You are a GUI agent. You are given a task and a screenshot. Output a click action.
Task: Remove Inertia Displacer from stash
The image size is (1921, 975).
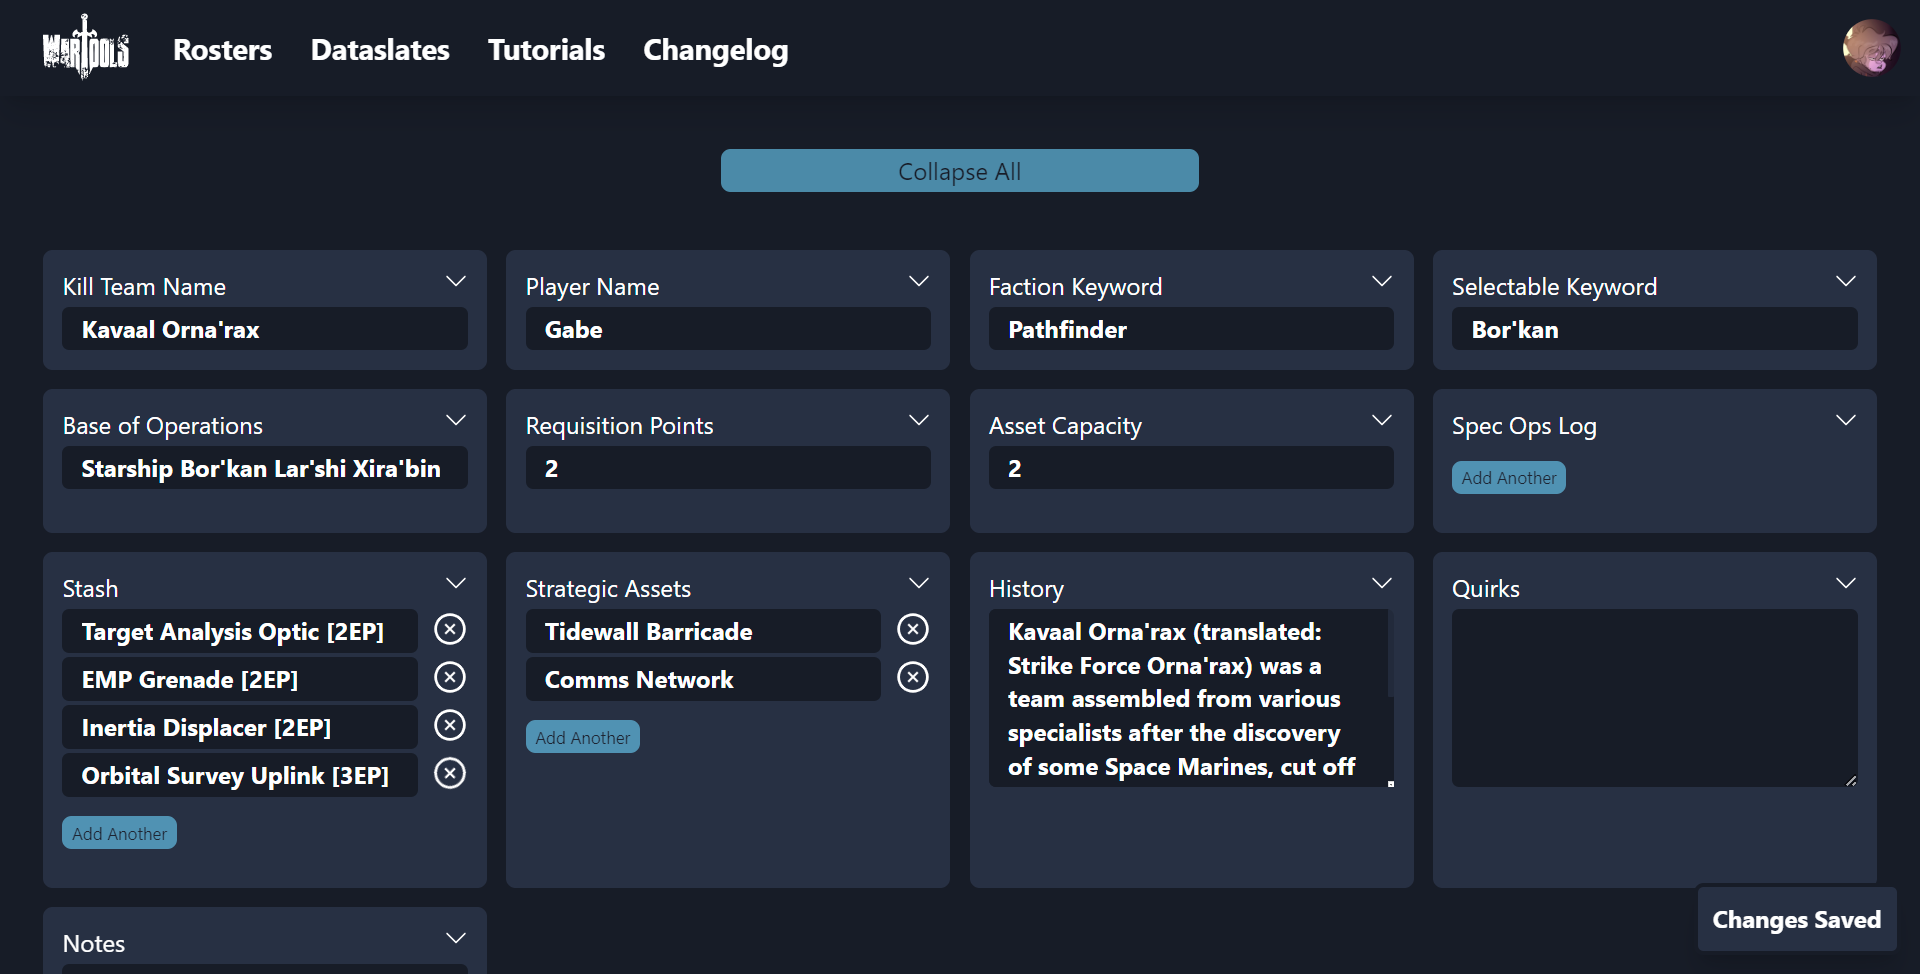450,725
